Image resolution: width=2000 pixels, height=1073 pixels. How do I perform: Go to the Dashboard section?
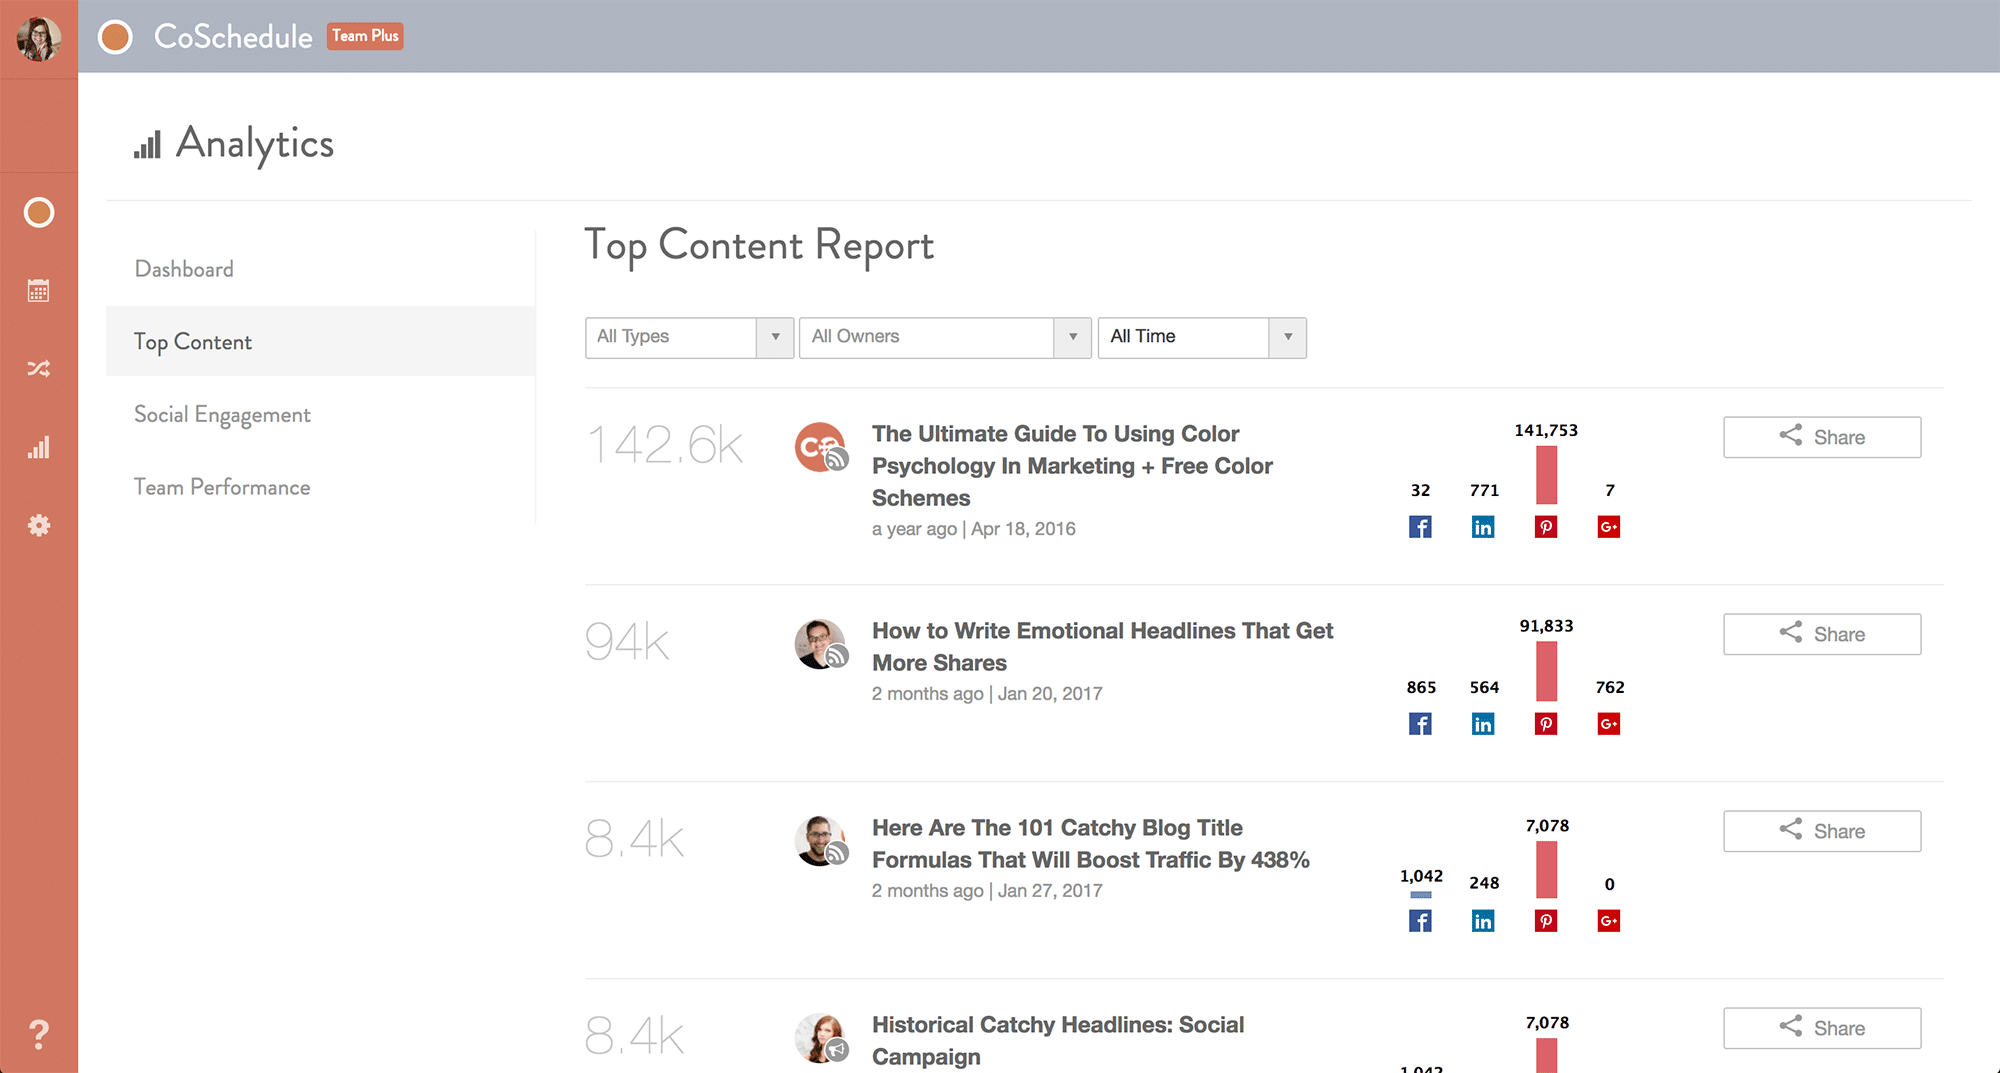coord(183,268)
